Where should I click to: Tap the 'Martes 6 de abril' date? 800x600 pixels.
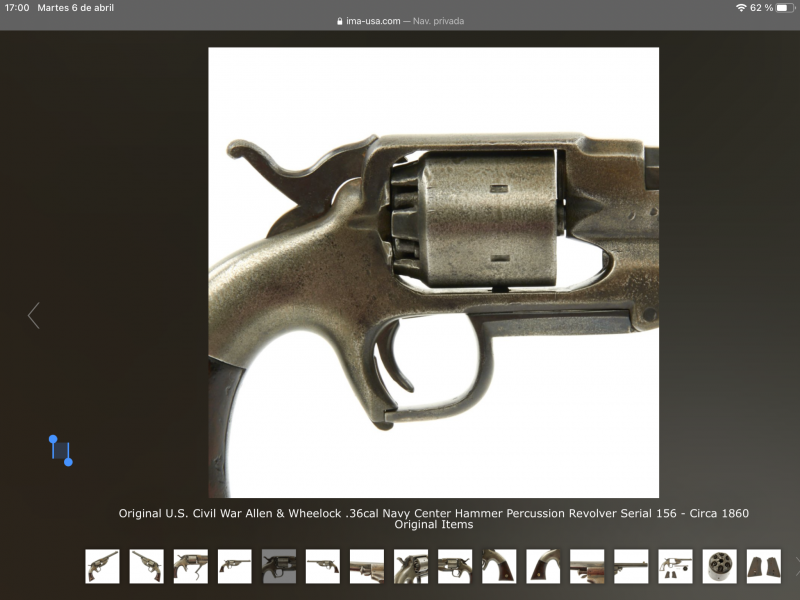click(x=75, y=8)
